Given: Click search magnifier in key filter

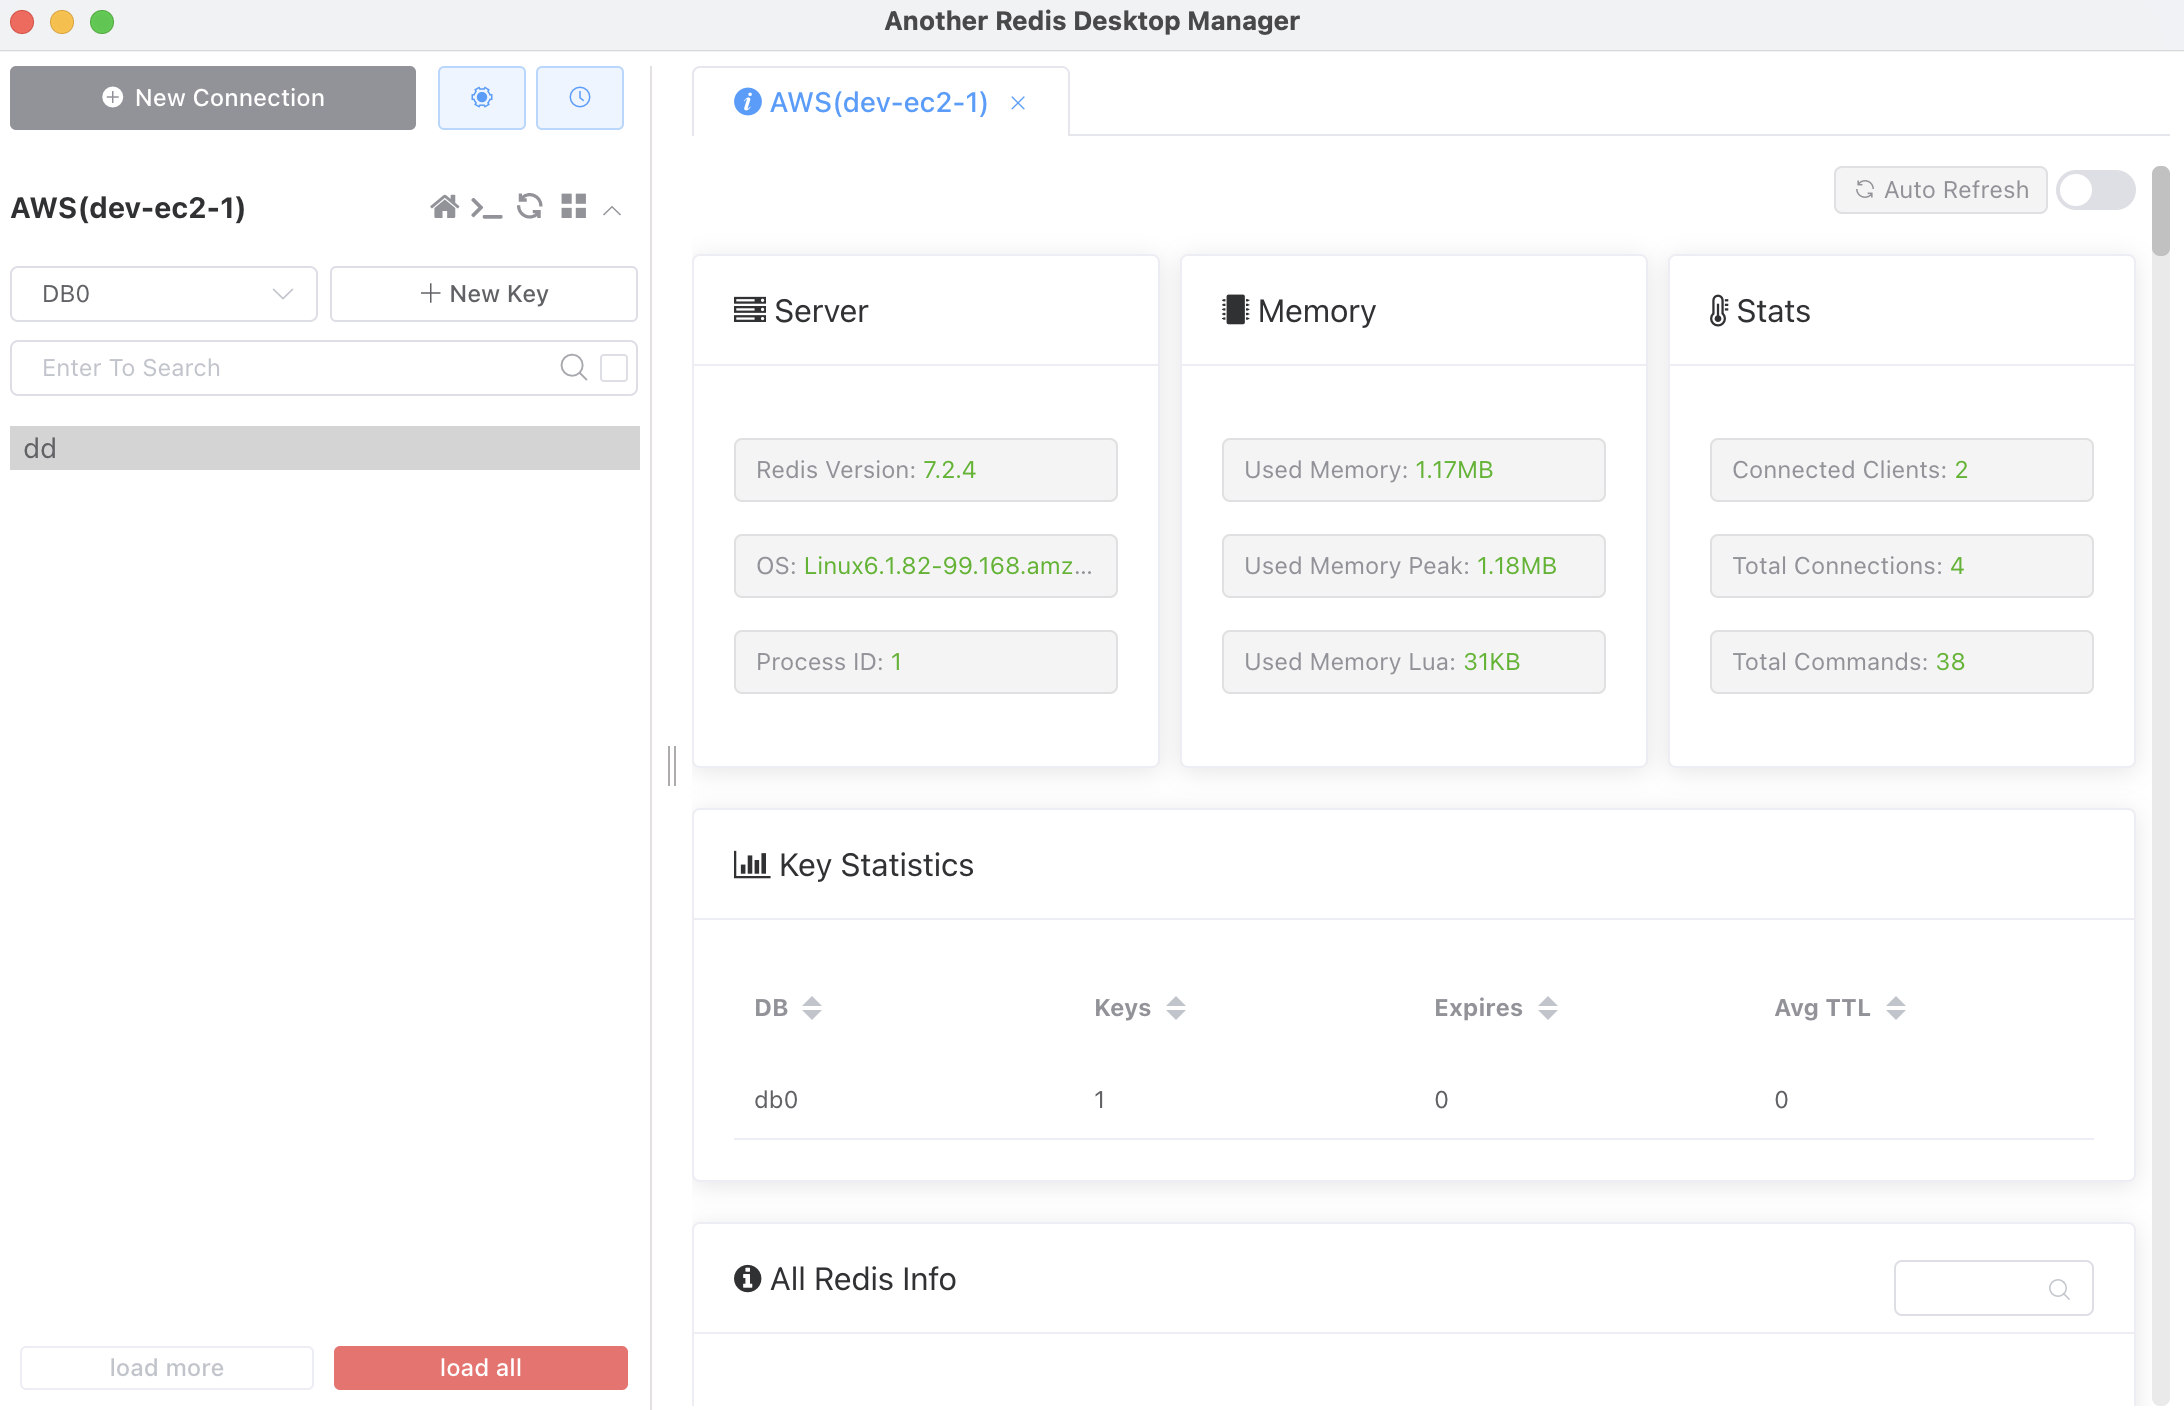Looking at the screenshot, I should tap(574, 368).
